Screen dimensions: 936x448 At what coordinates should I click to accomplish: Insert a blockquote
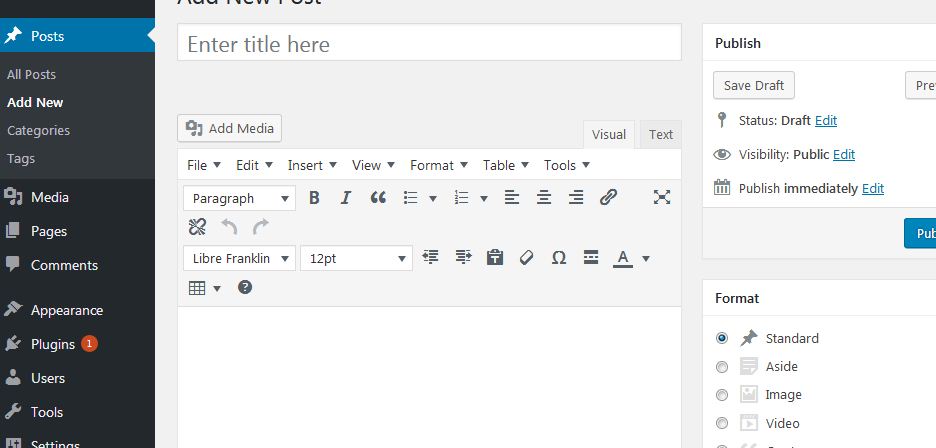click(378, 198)
